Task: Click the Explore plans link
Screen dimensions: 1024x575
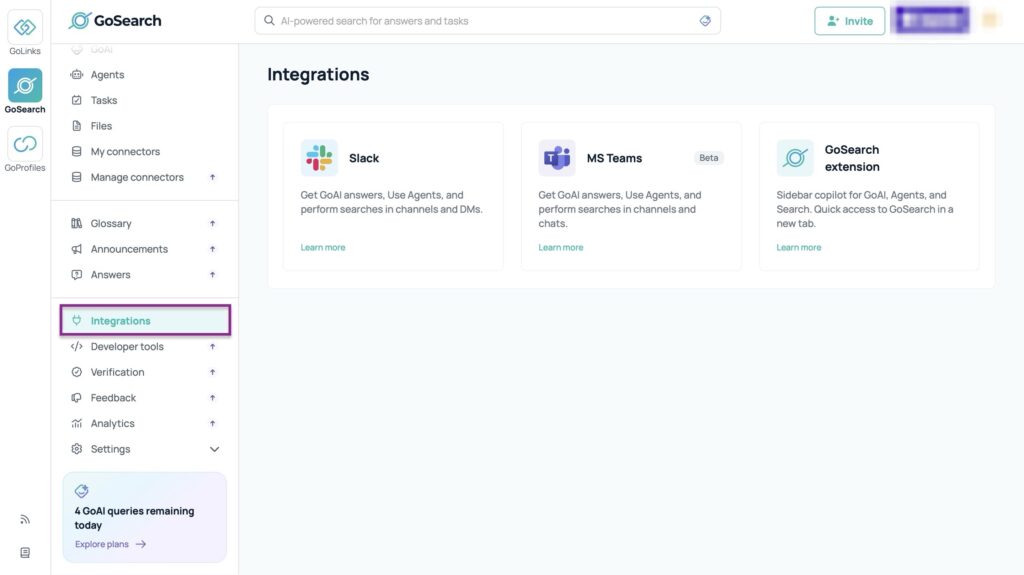Action: (110, 544)
